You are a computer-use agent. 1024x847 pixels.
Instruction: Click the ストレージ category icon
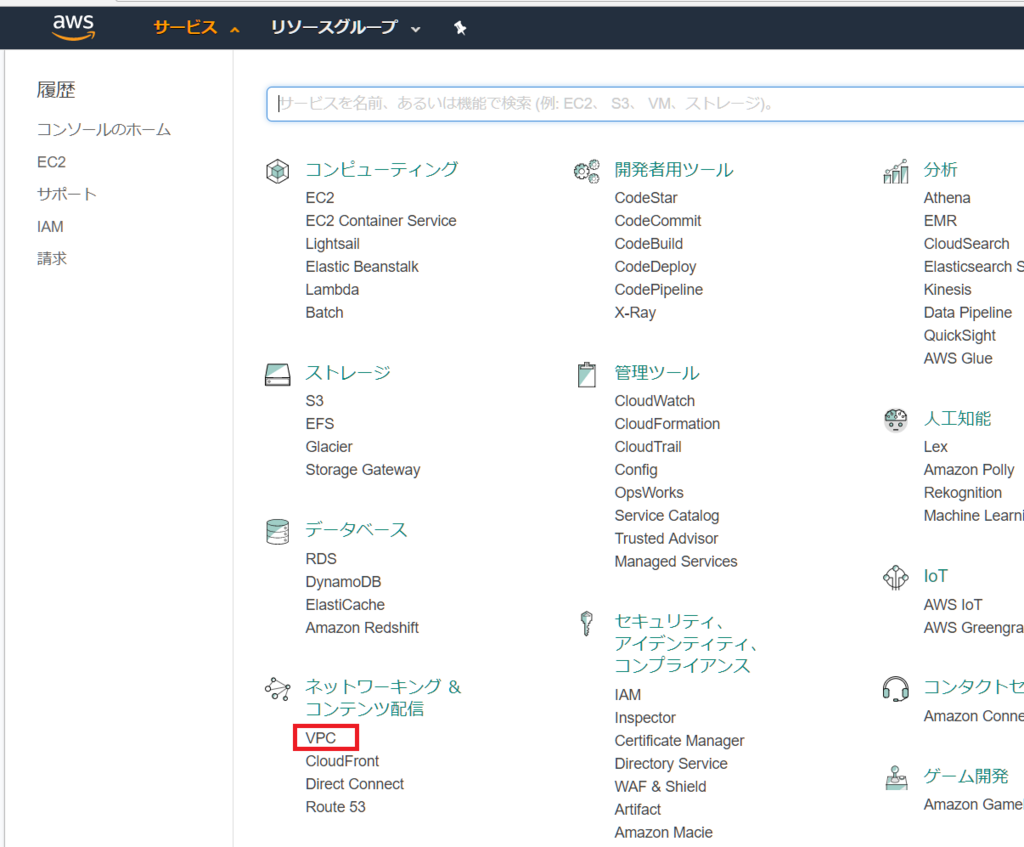click(278, 375)
